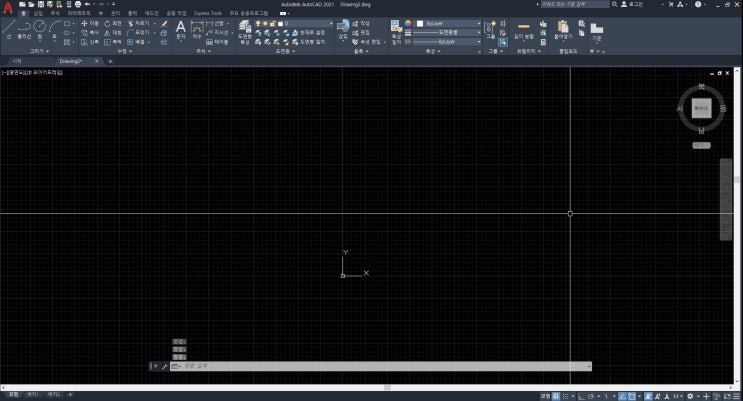Click the Match Properties icon
This screenshot has width=743, height=401.
396,27
